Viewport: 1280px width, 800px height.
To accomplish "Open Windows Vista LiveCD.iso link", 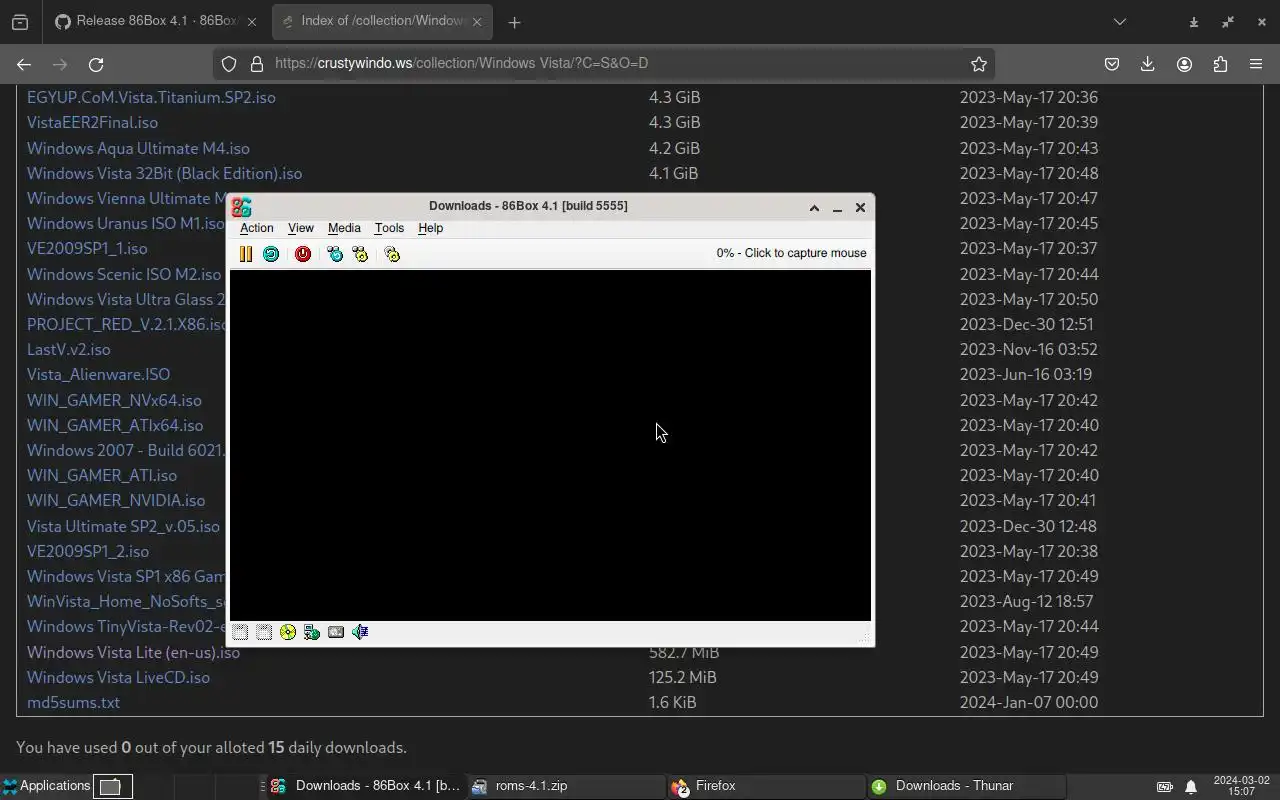I will [118, 677].
